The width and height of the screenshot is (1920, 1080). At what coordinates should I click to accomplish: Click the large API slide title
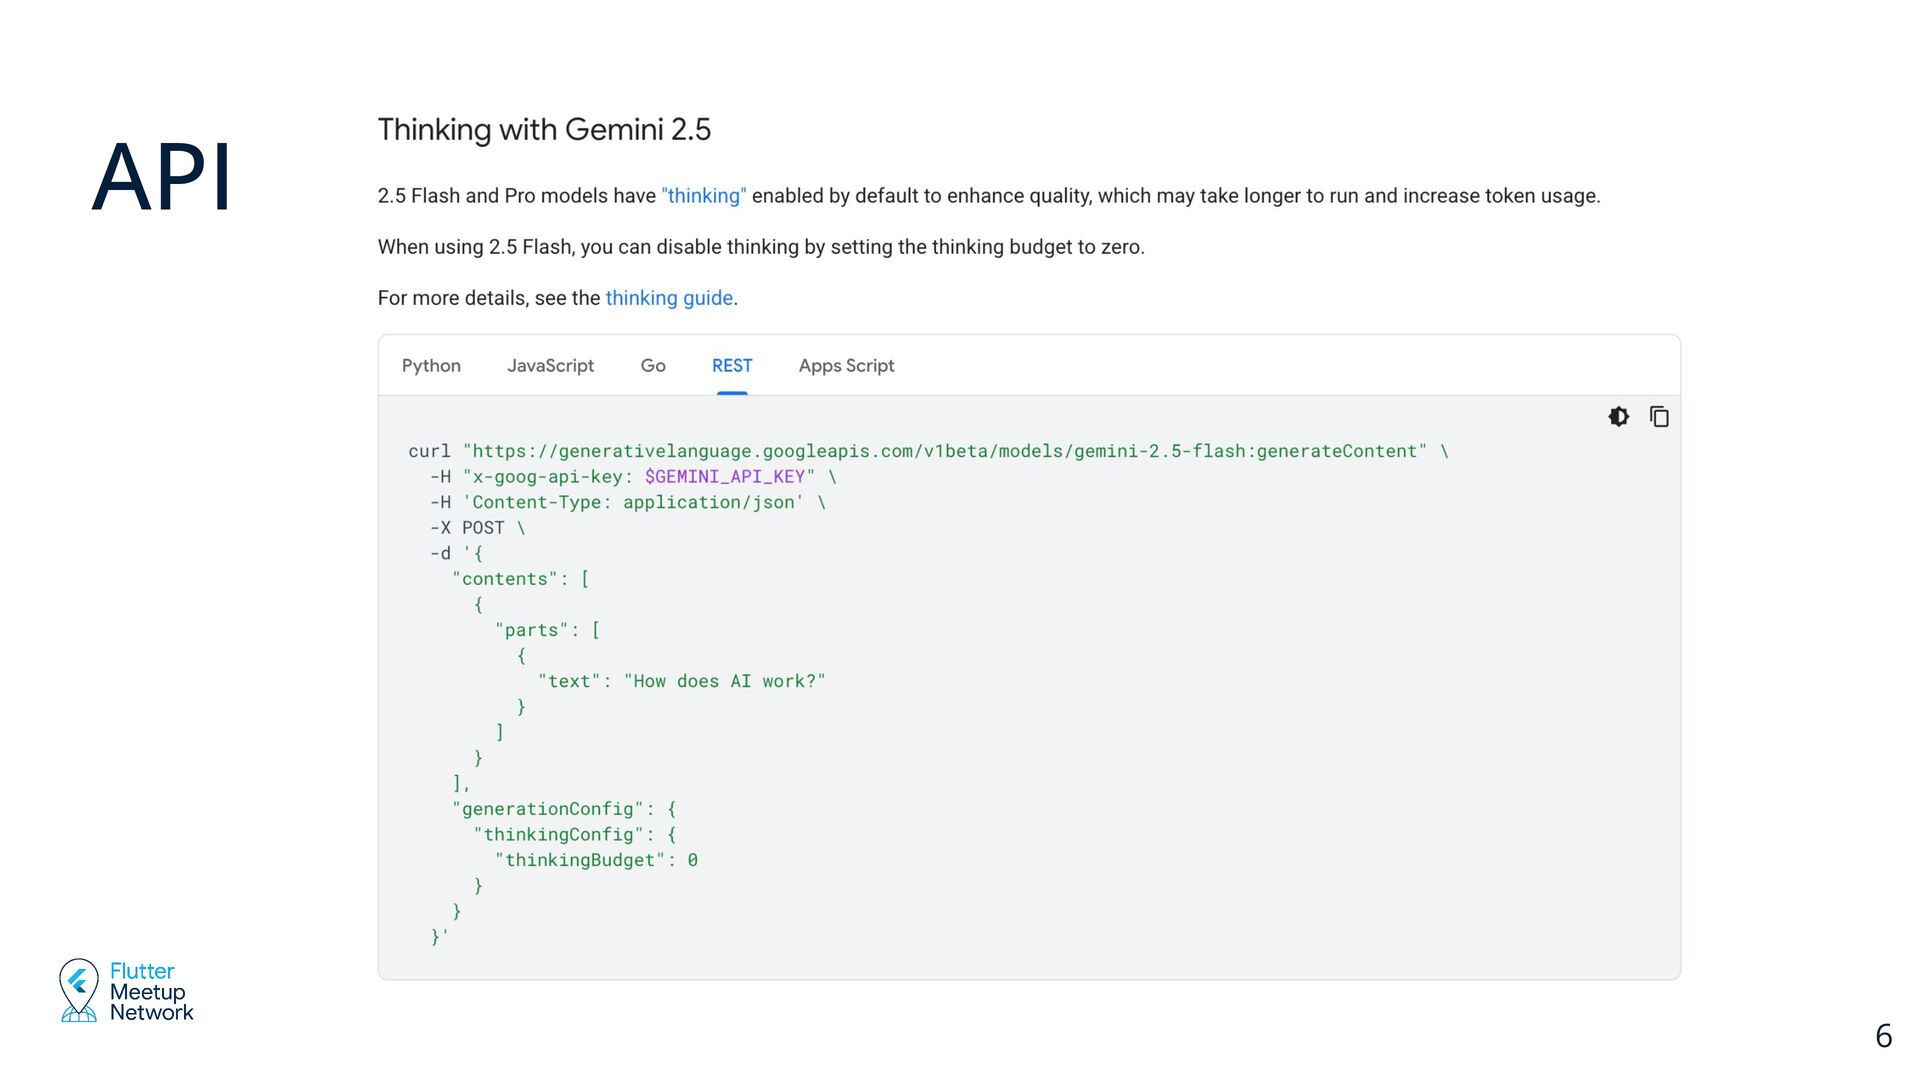(x=162, y=178)
